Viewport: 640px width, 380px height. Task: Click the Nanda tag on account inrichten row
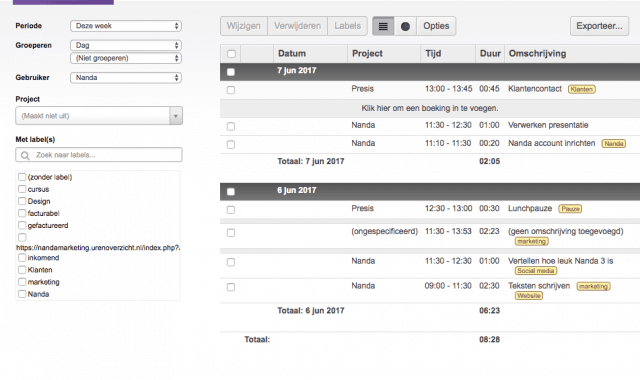613,143
